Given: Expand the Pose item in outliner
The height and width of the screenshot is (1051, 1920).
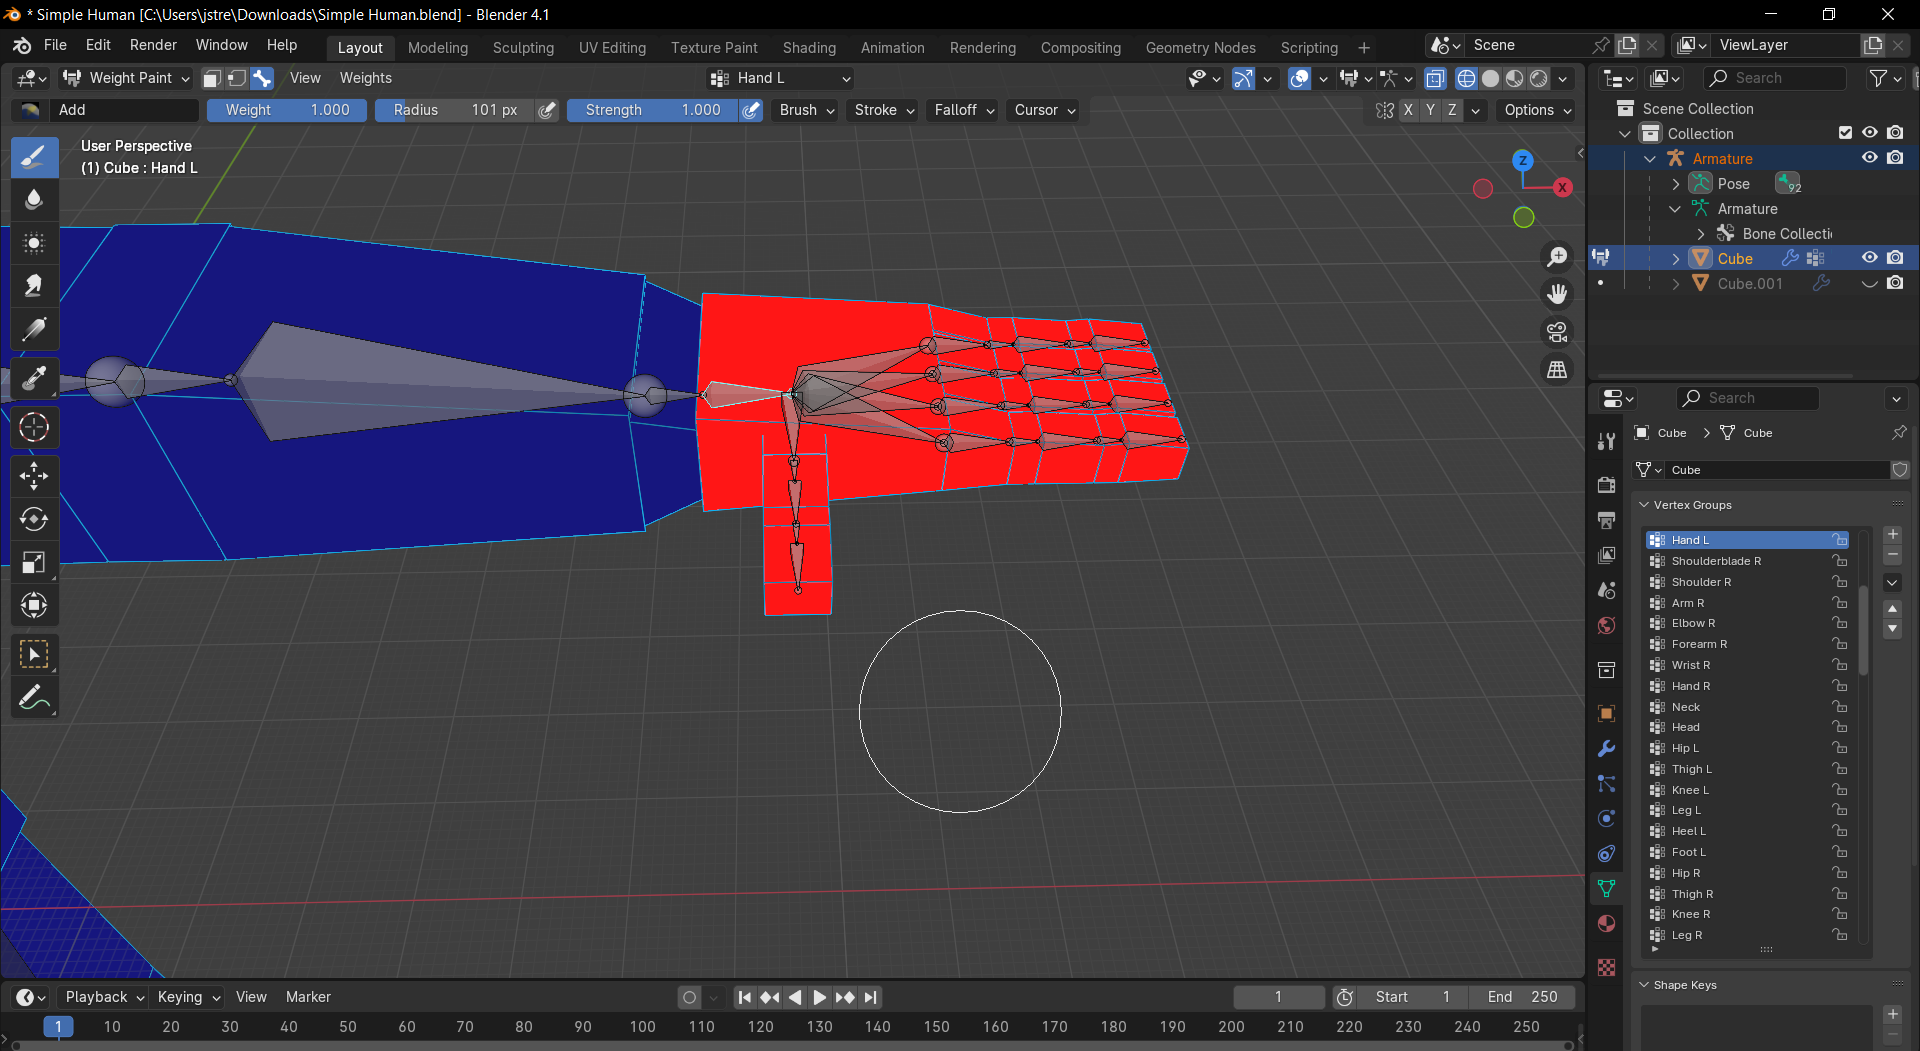Looking at the screenshot, I should pyautogui.click(x=1676, y=184).
